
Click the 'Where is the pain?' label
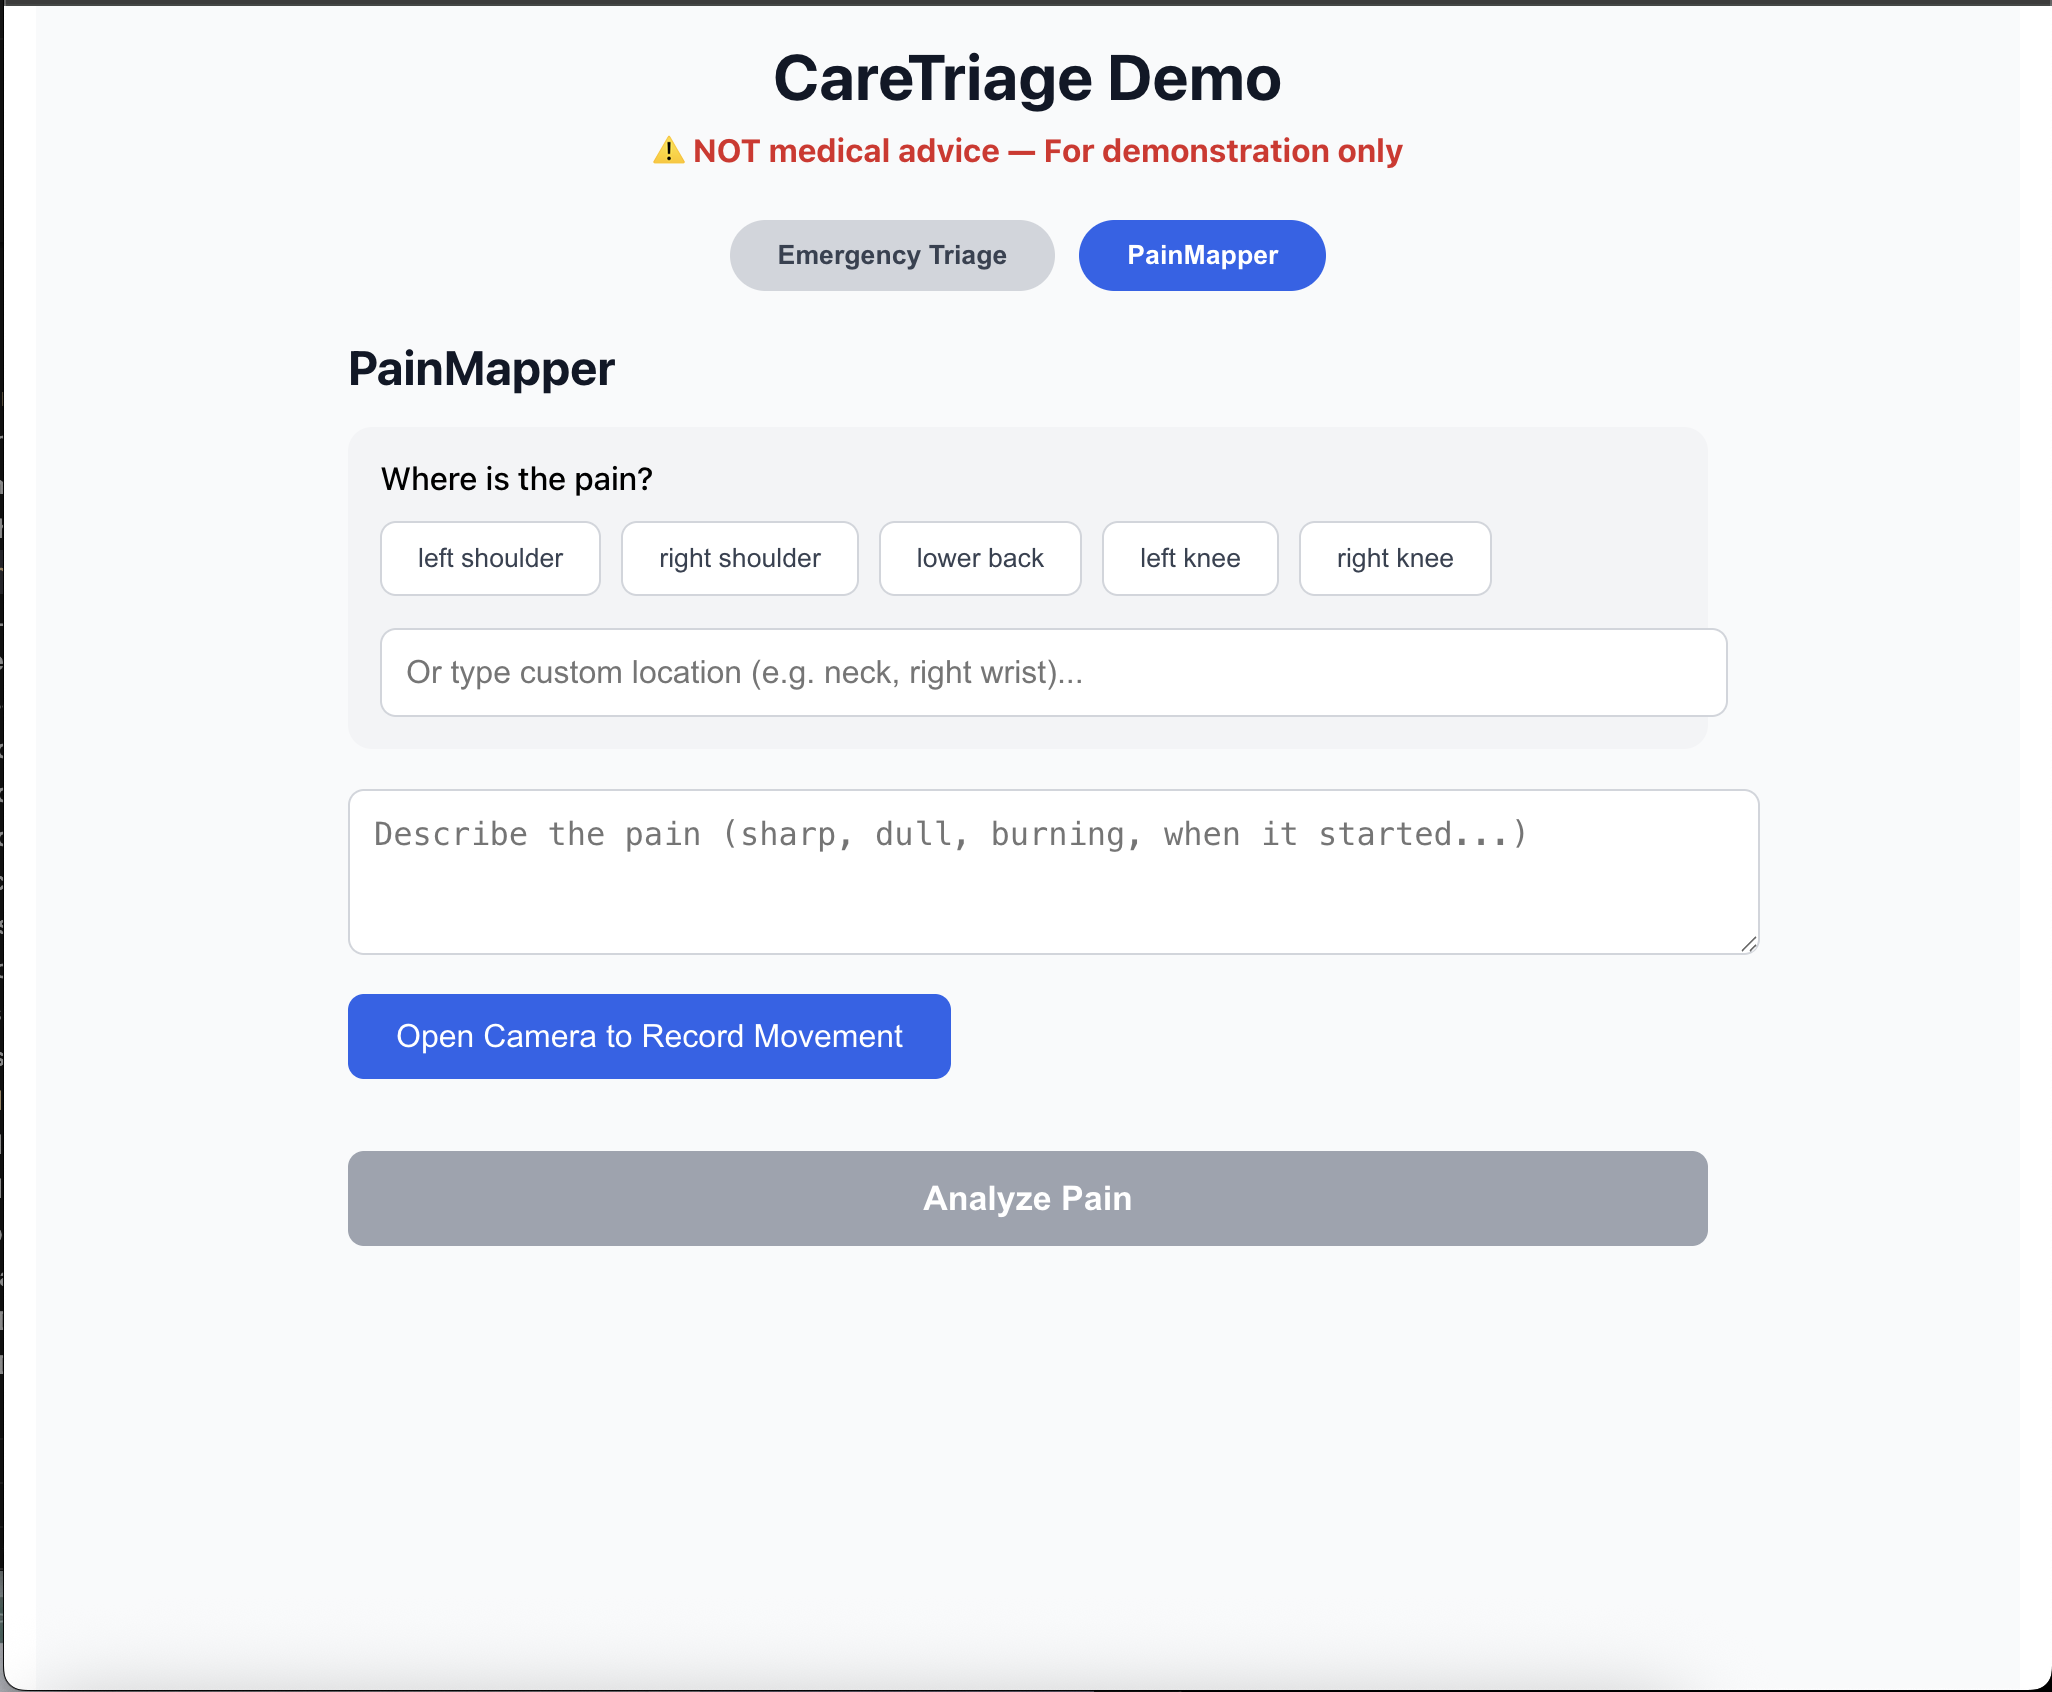[516, 480]
